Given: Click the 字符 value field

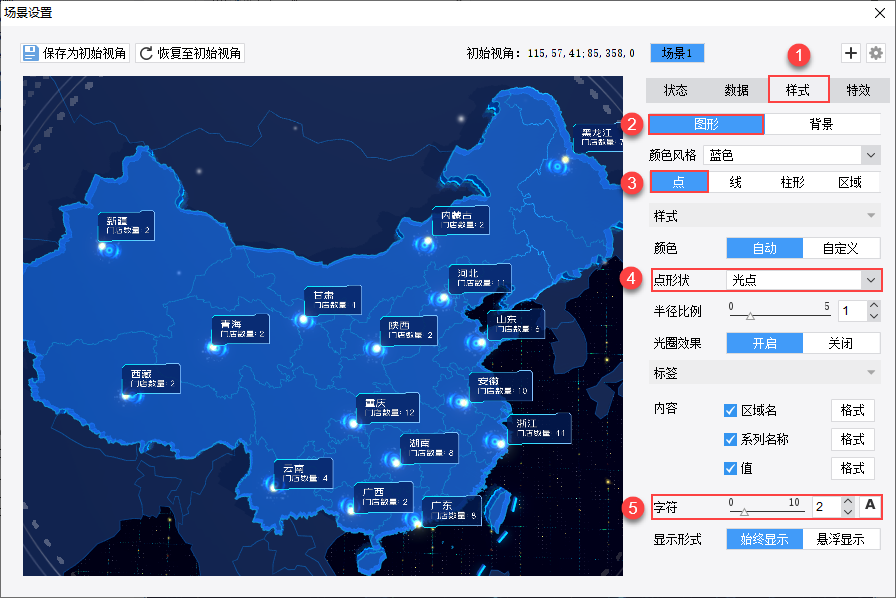Looking at the screenshot, I should [826, 507].
